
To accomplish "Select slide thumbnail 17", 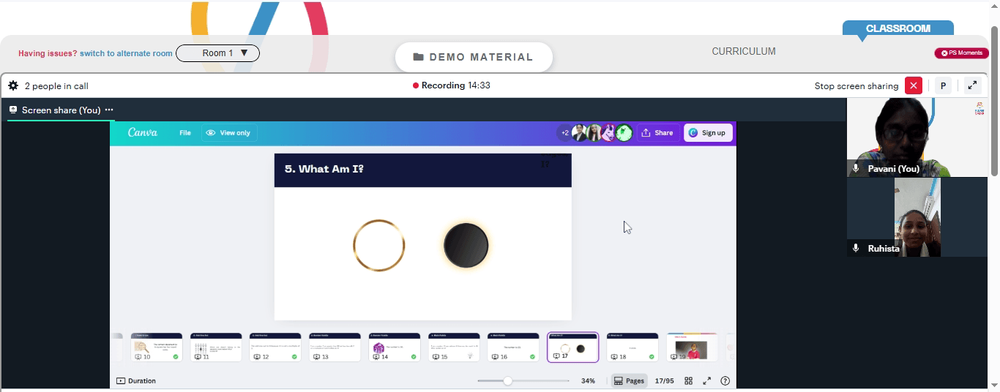I will pos(573,347).
